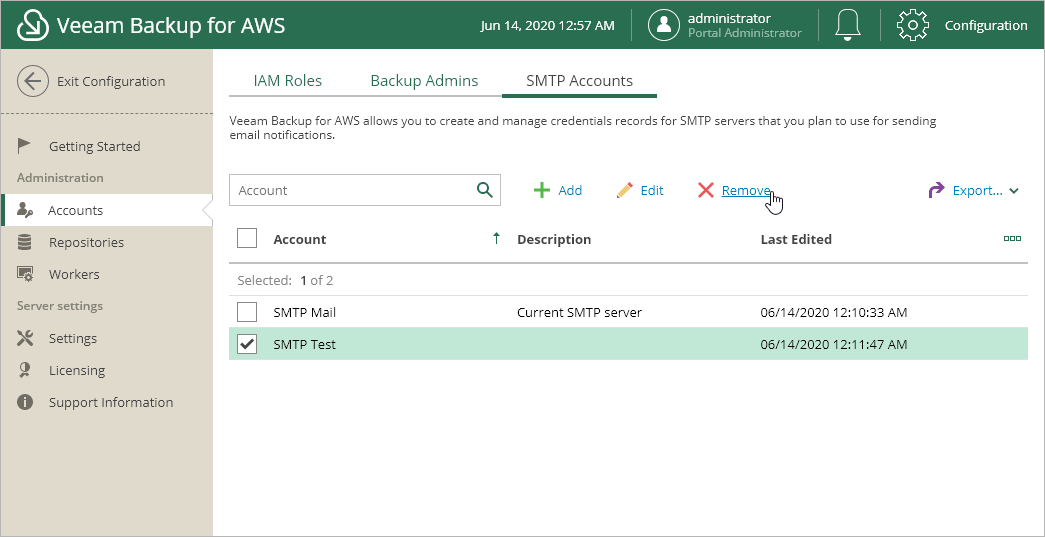This screenshot has width=1045, height=537.
Task: Select the SMTP Accounts tab
Action: coord(579,81)
